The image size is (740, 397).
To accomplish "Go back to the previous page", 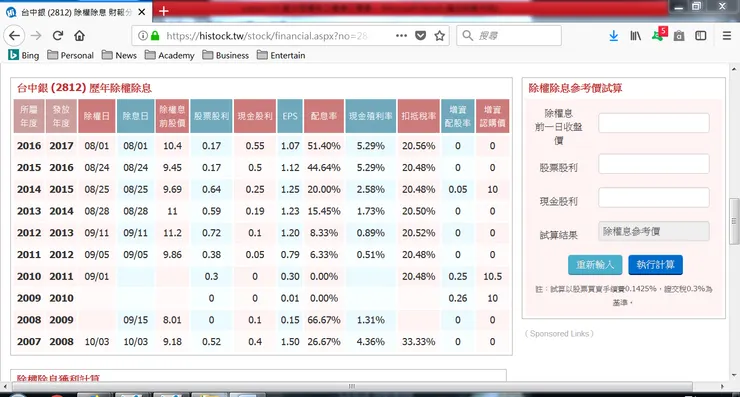I will 15,36.
